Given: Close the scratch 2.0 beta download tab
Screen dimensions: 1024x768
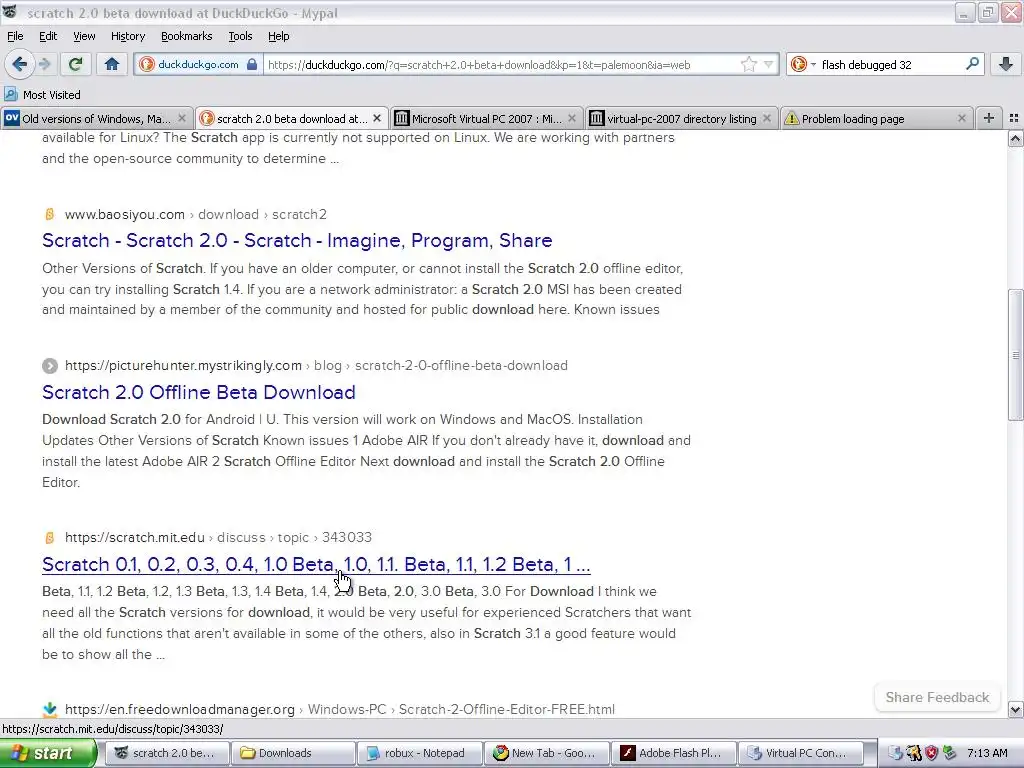Looking at the screenshot, I should 377,118.
